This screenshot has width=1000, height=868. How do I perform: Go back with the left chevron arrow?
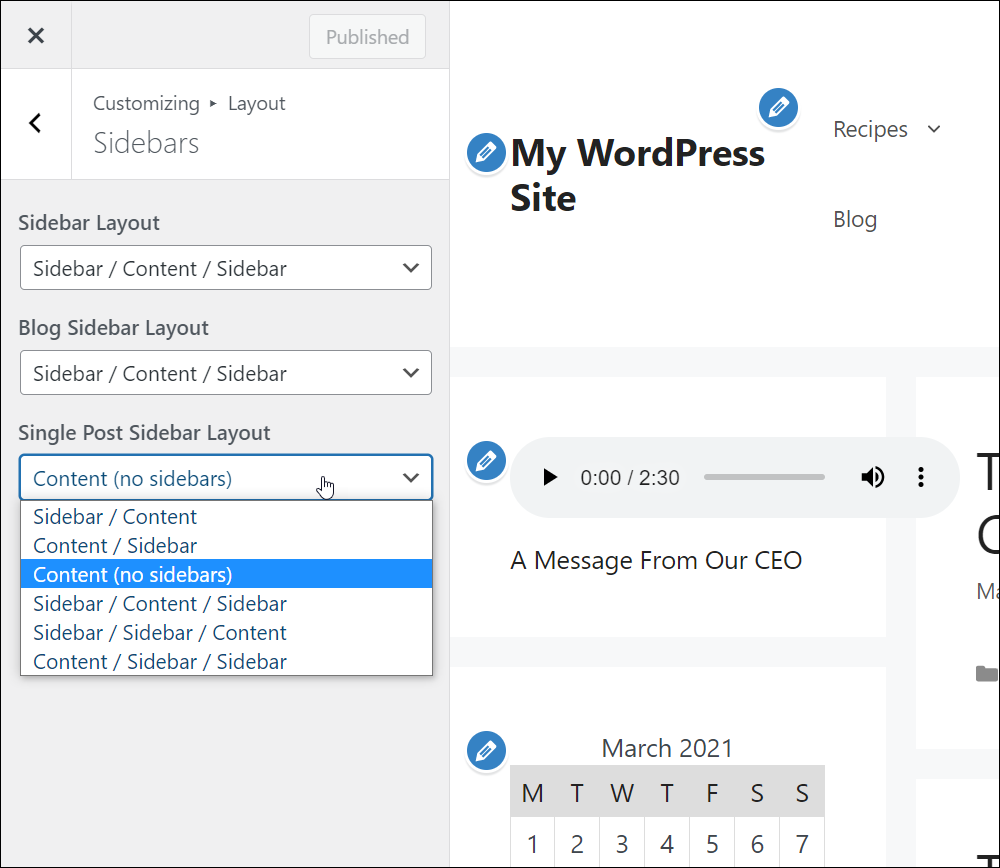(36, 123)
